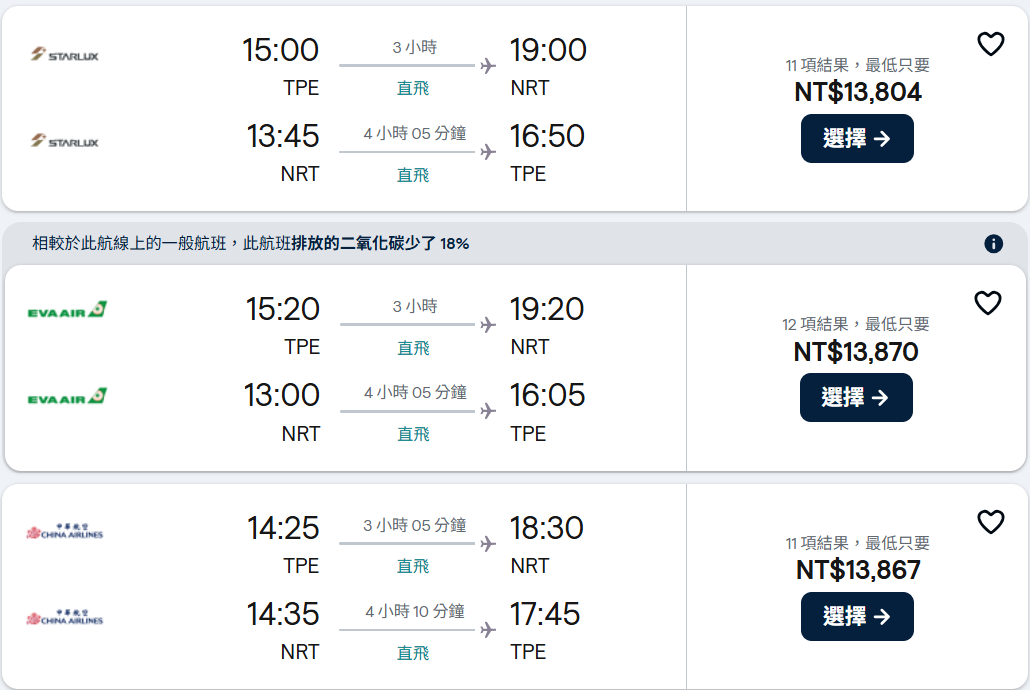Click the Starlux logo on the 15:00 departure
Screen dimensions: 1030x690
pyautogui.click(x=65, y=54)
